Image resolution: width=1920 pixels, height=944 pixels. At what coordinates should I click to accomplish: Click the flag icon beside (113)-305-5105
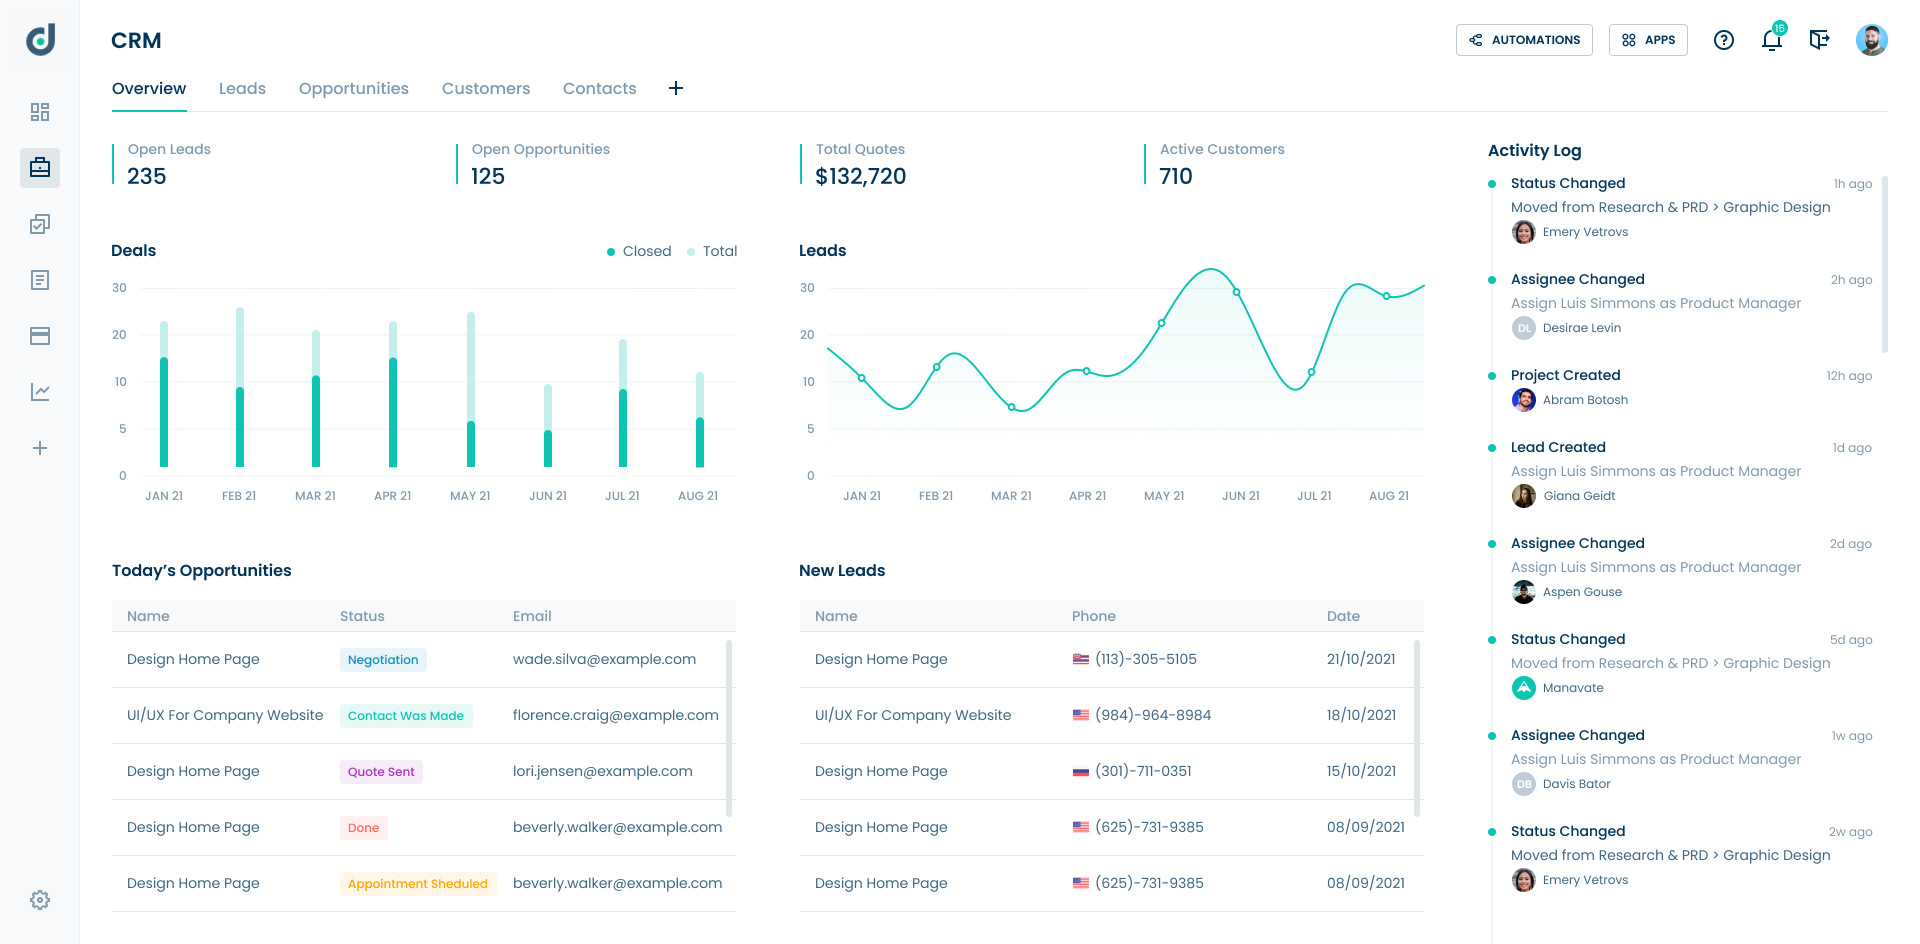(1081, 659)
